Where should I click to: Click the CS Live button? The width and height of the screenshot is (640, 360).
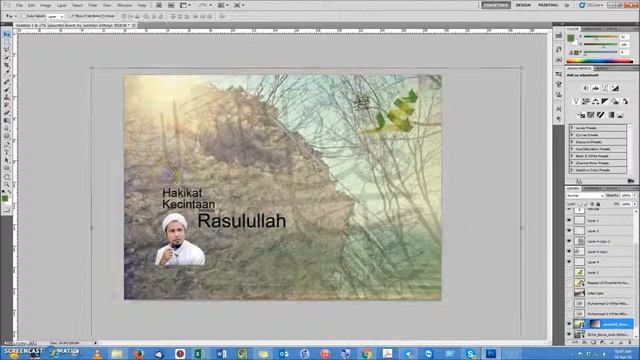(x=590, y=5)
